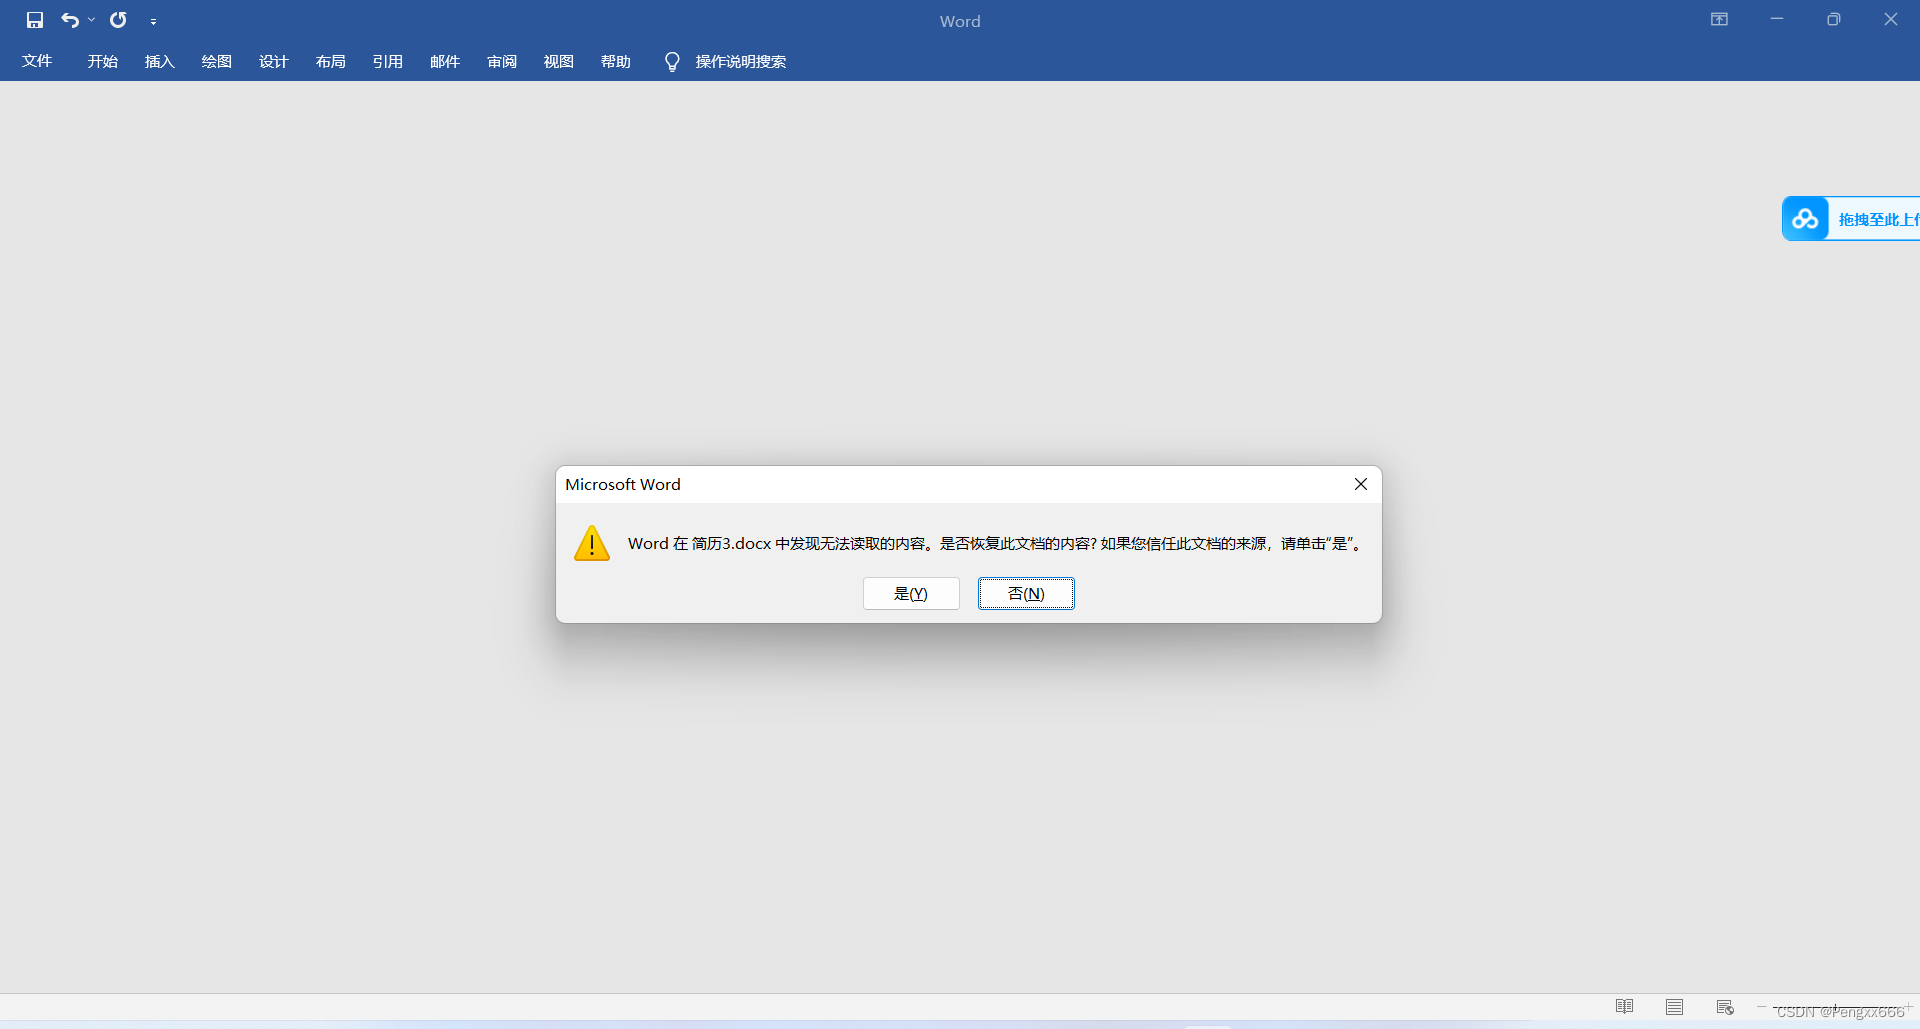Click 是(Y) to recover document contents
This screenshot has width=1920, height=1029.
point(911,593)
